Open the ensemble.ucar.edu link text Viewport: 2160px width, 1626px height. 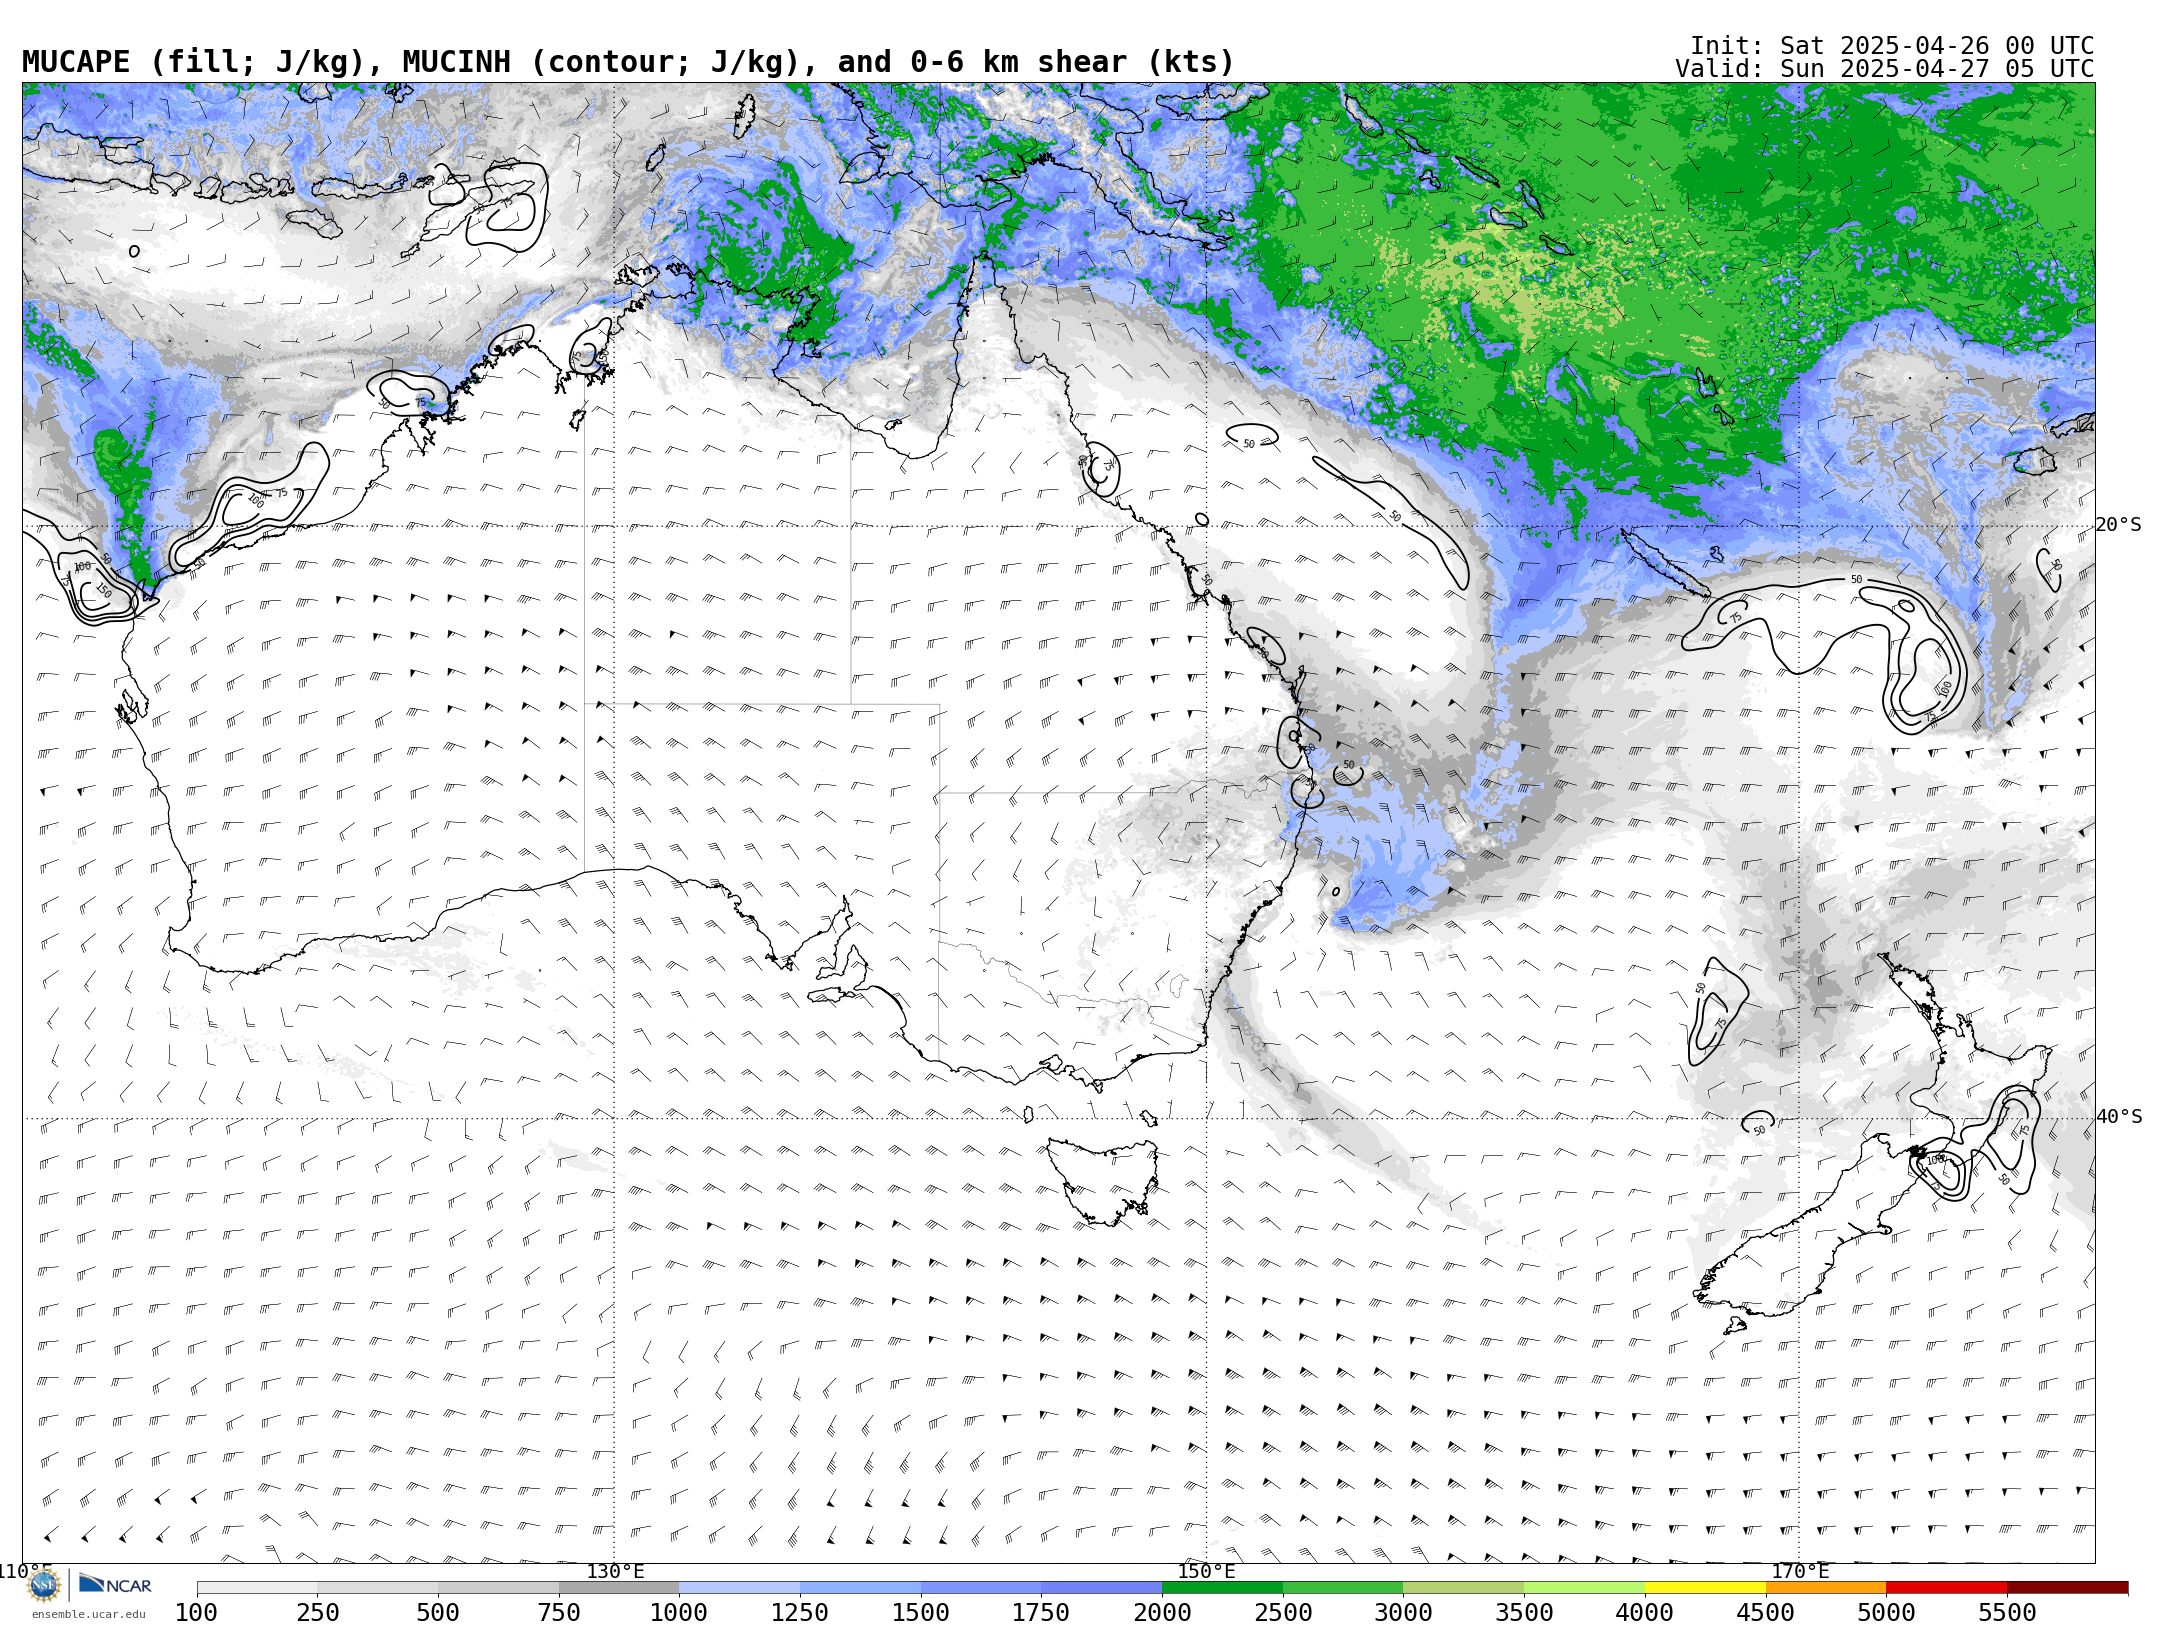88,1614
